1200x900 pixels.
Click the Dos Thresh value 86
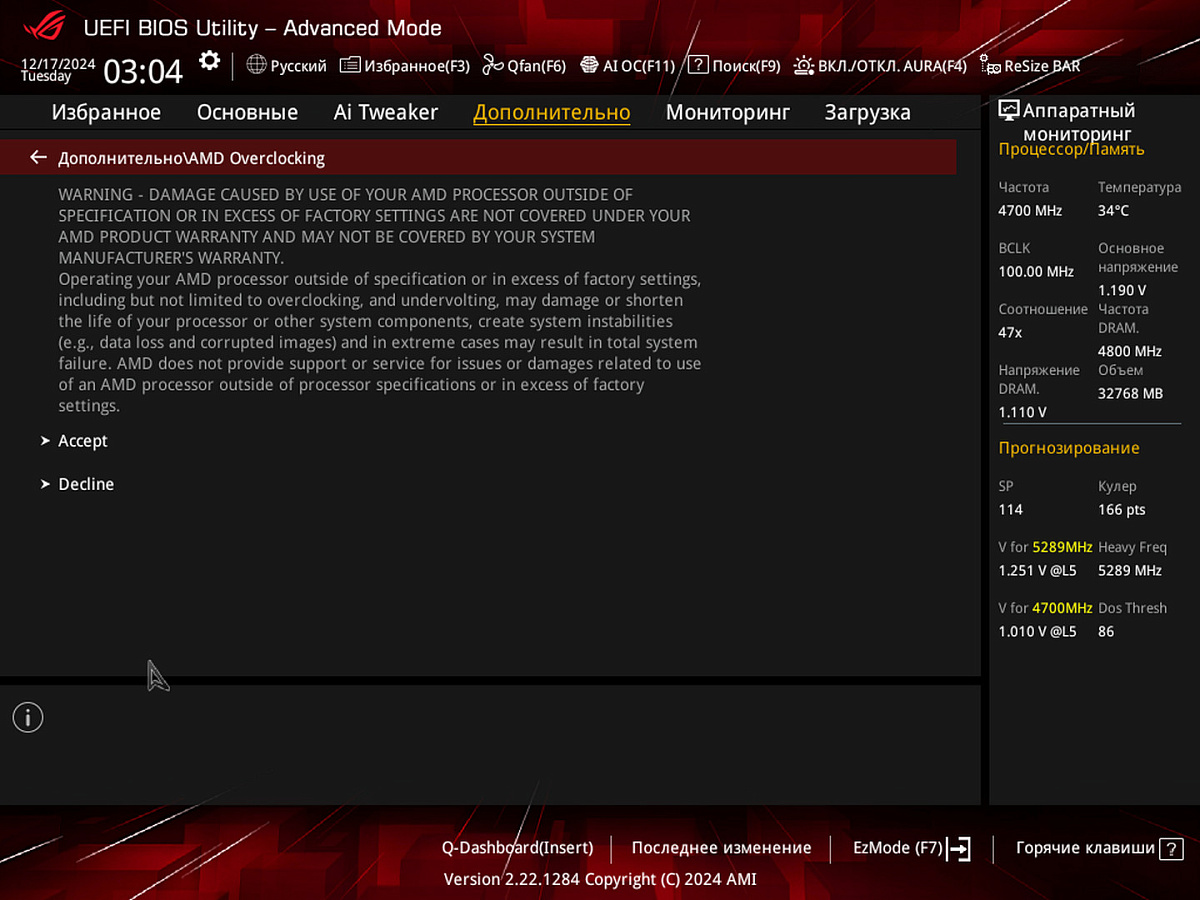click(x=1106, y=632)
